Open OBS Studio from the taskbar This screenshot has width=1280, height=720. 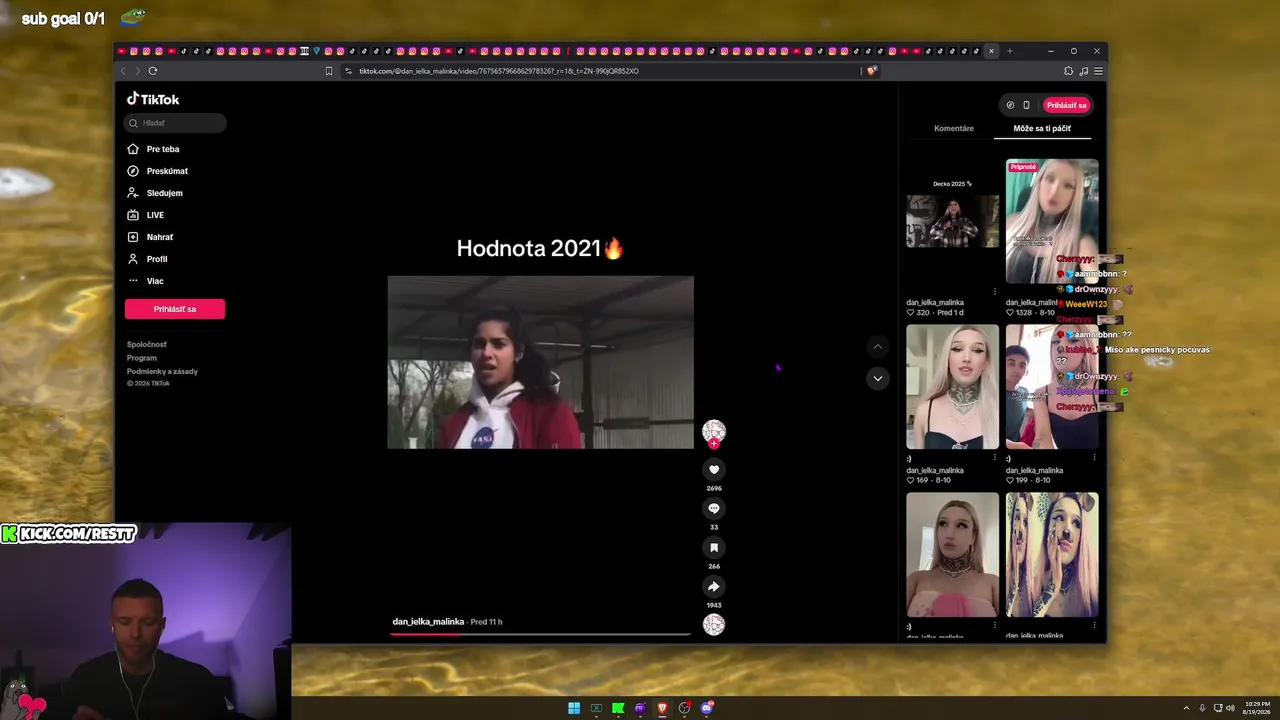pyautogui.click(x=684, y=708)
